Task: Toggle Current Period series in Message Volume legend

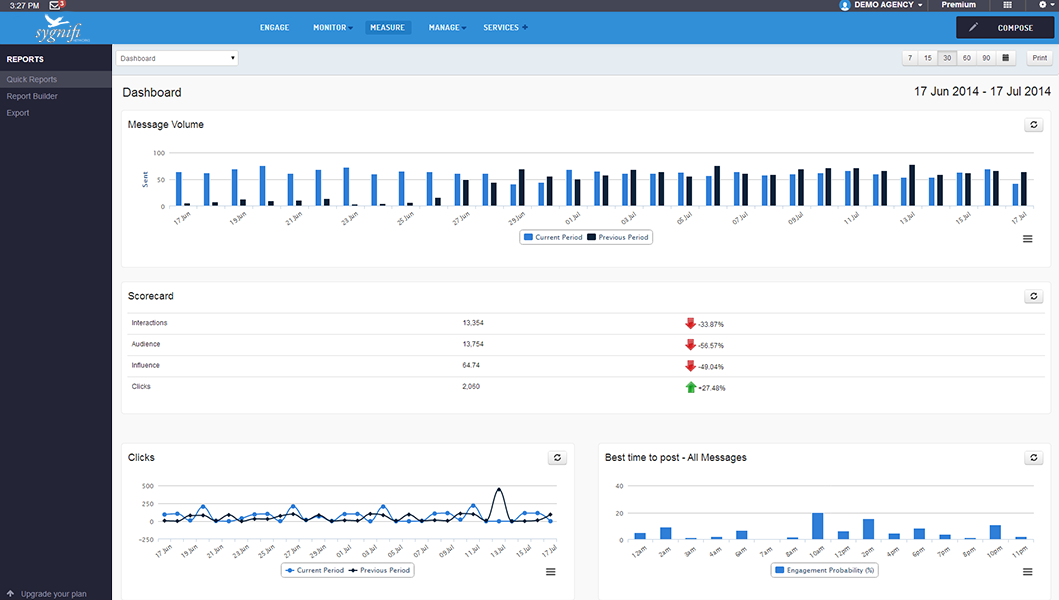Action: [552, 237]
